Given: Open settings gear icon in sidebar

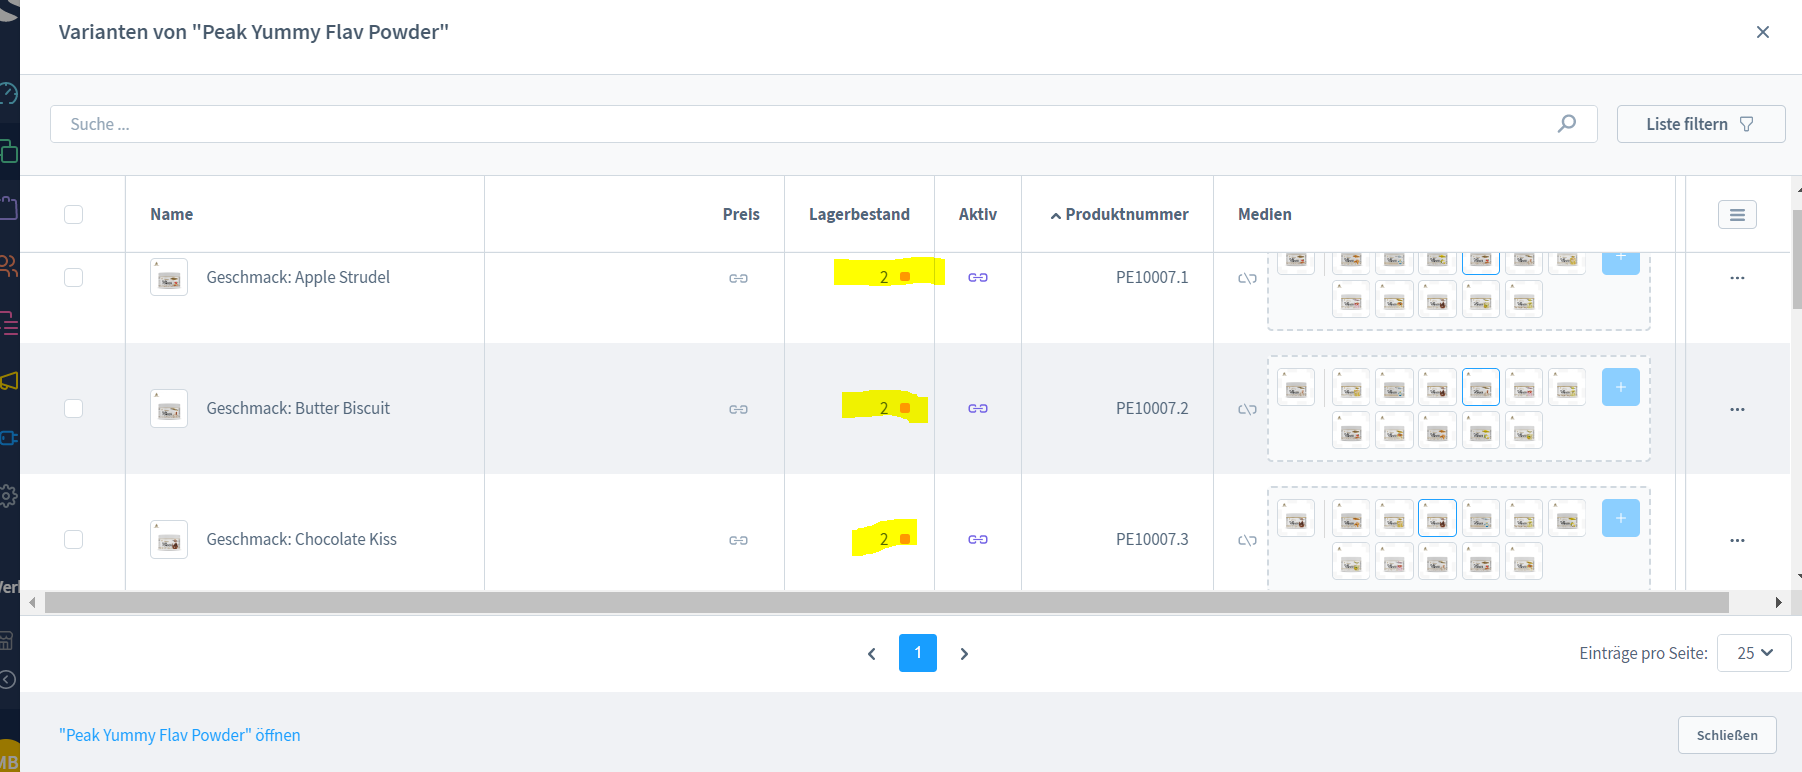Looking at the screenshot, I should 8,495.
